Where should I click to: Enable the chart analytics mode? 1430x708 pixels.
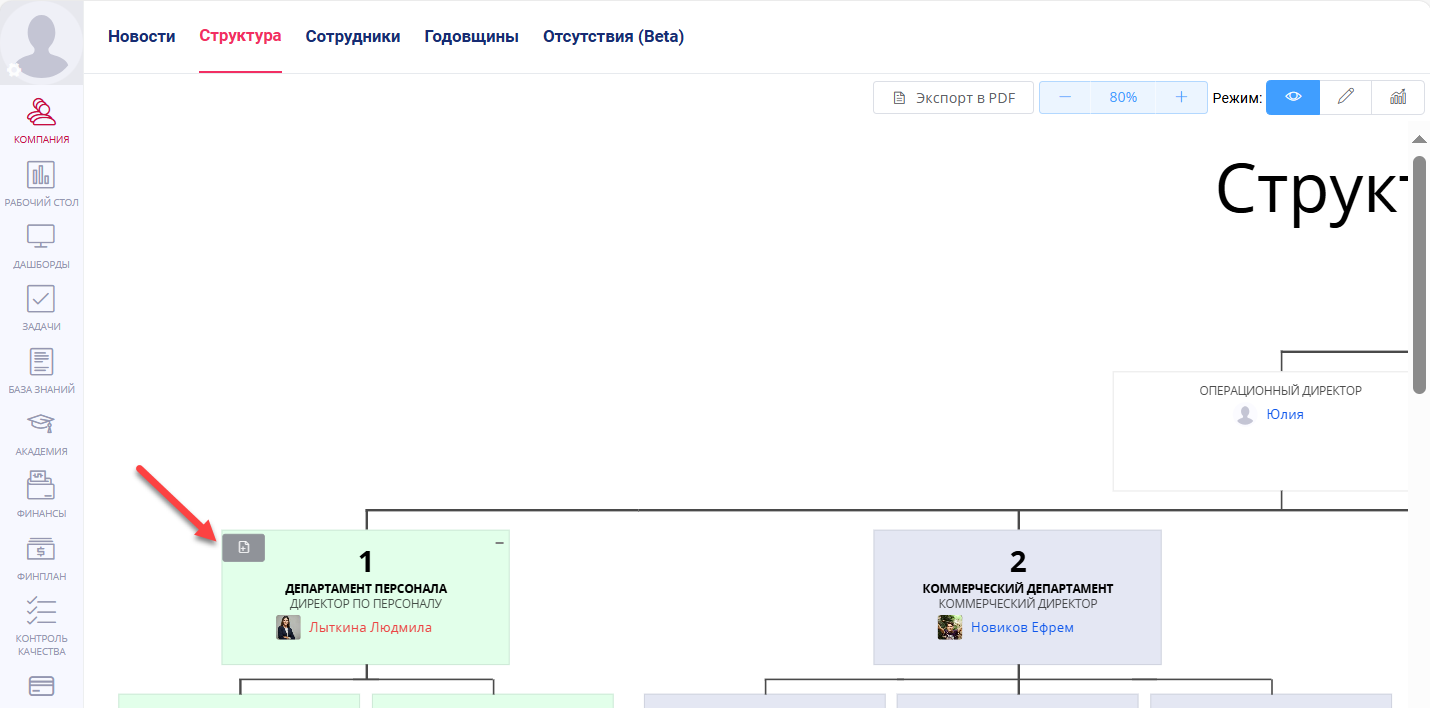[x=1397, y=97]
